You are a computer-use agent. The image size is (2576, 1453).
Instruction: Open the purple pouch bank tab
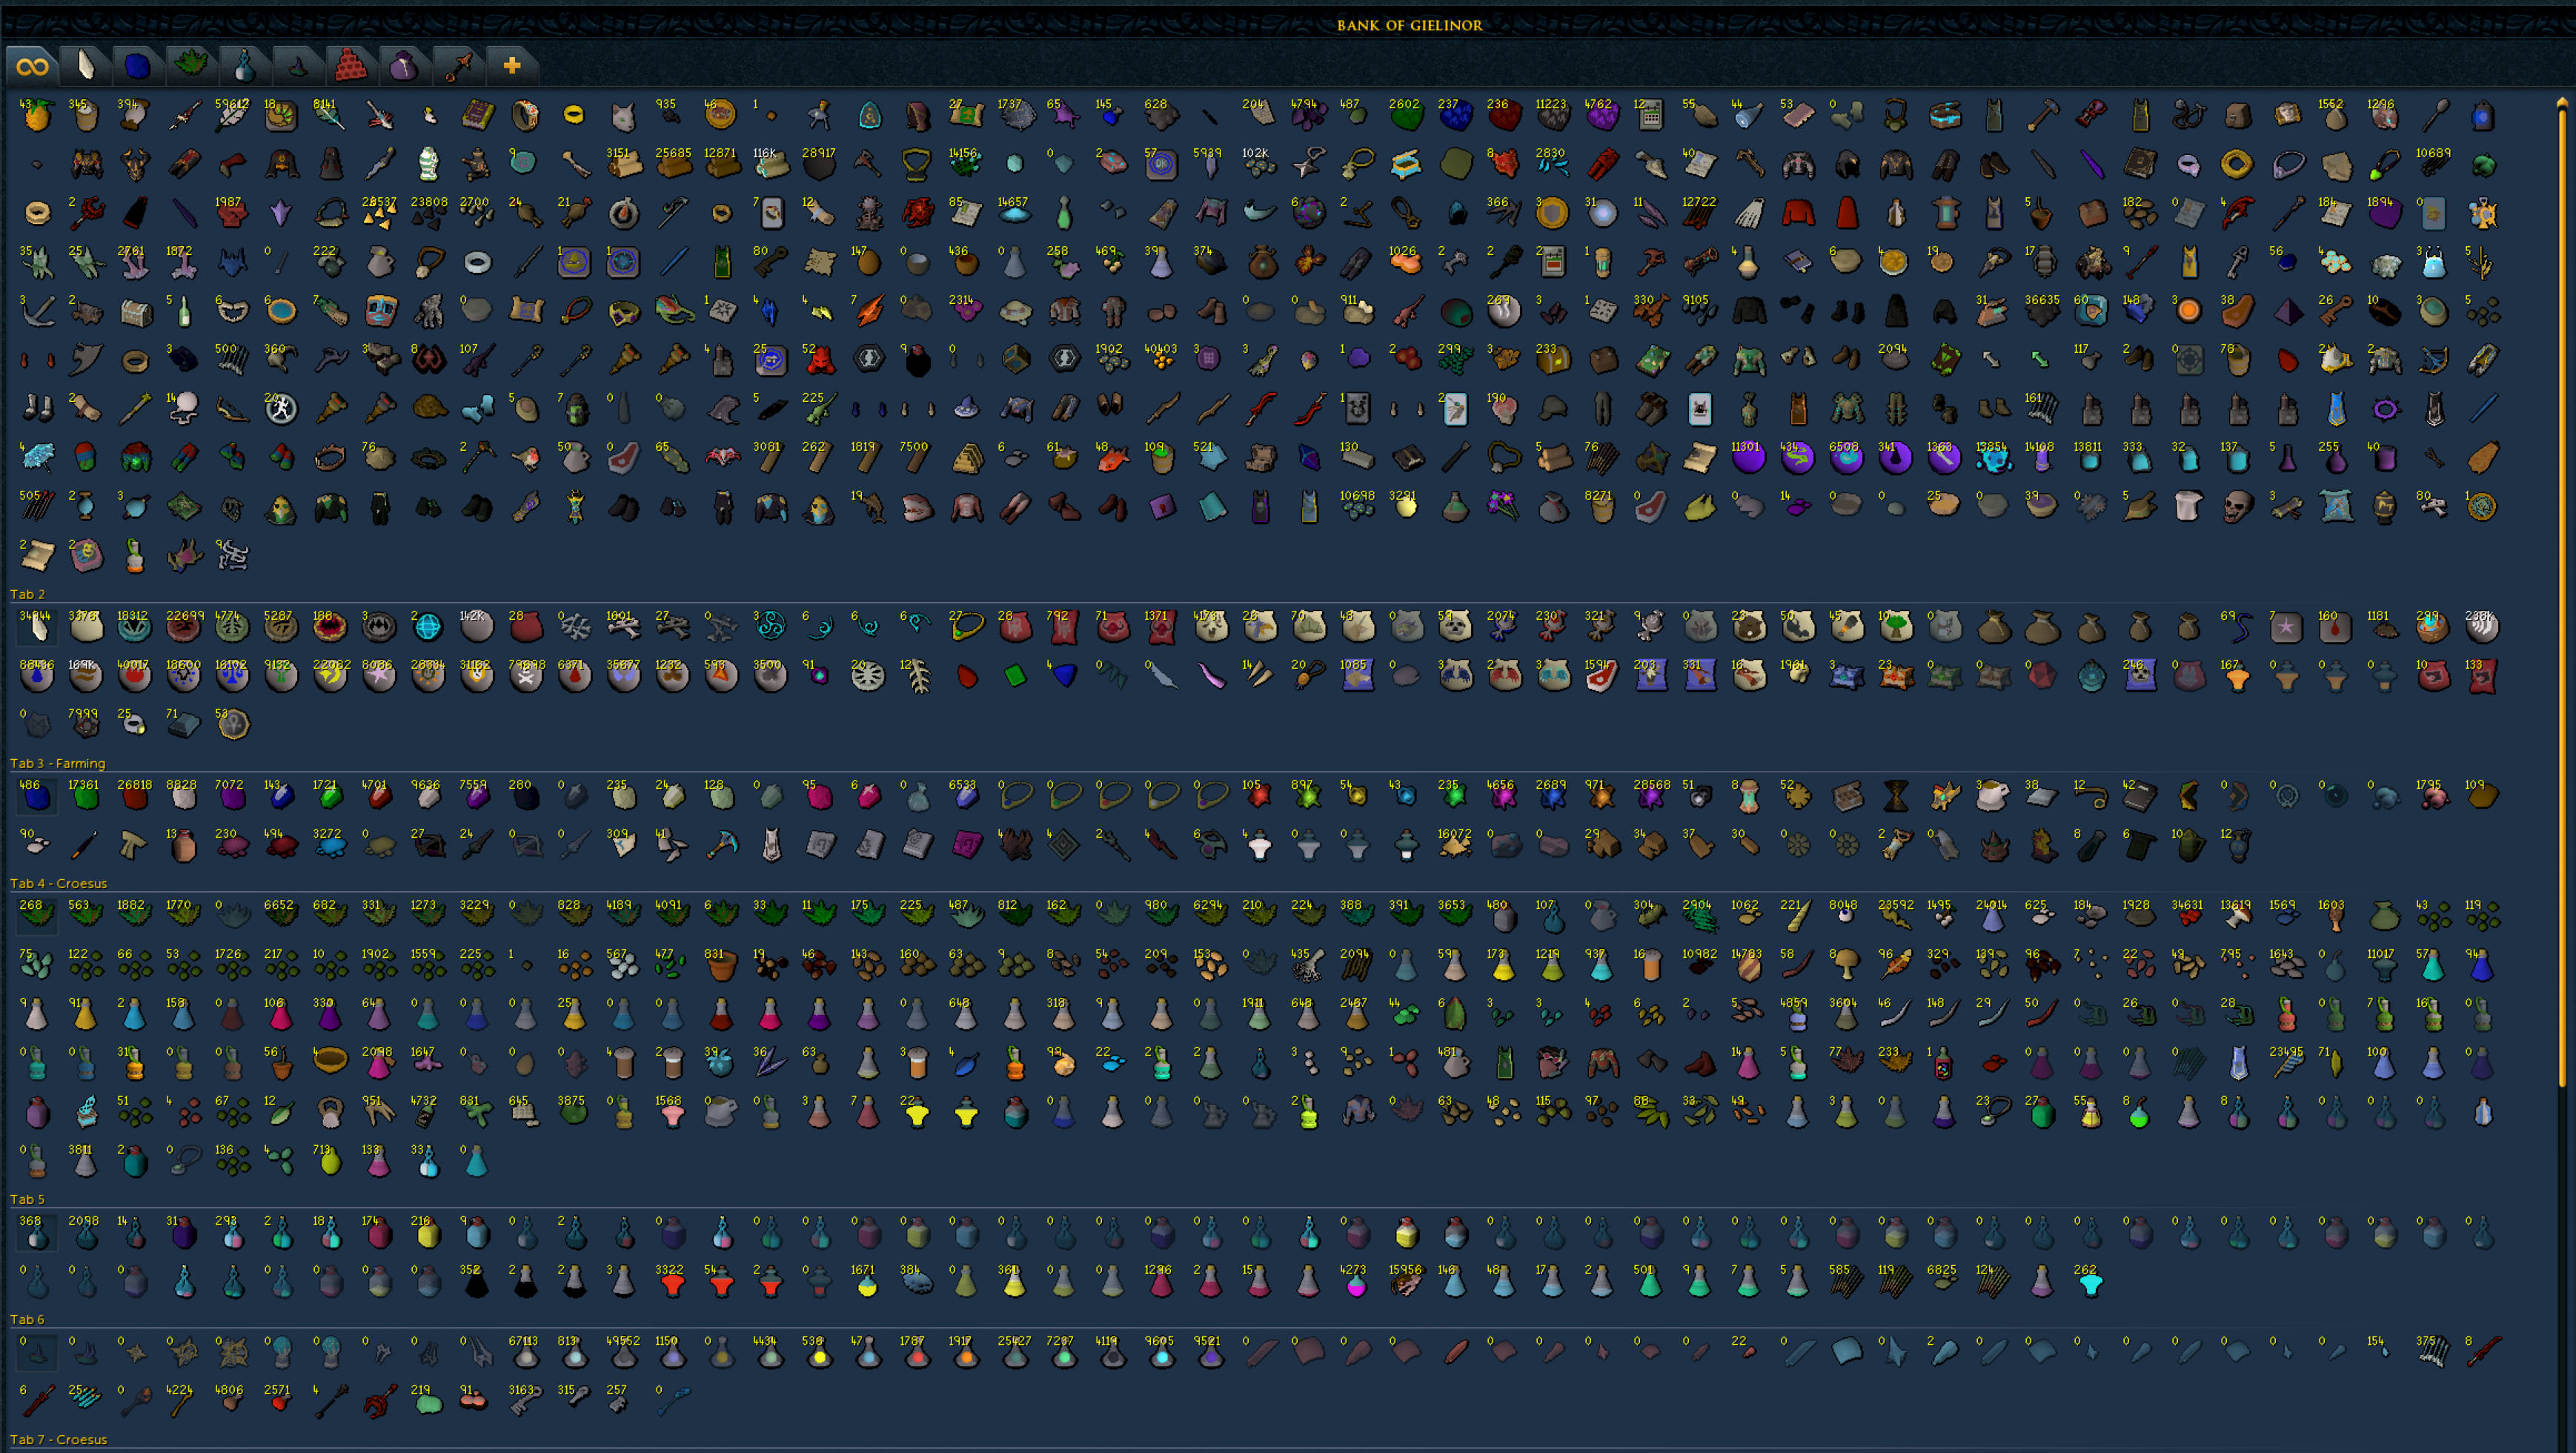point(404,66)
